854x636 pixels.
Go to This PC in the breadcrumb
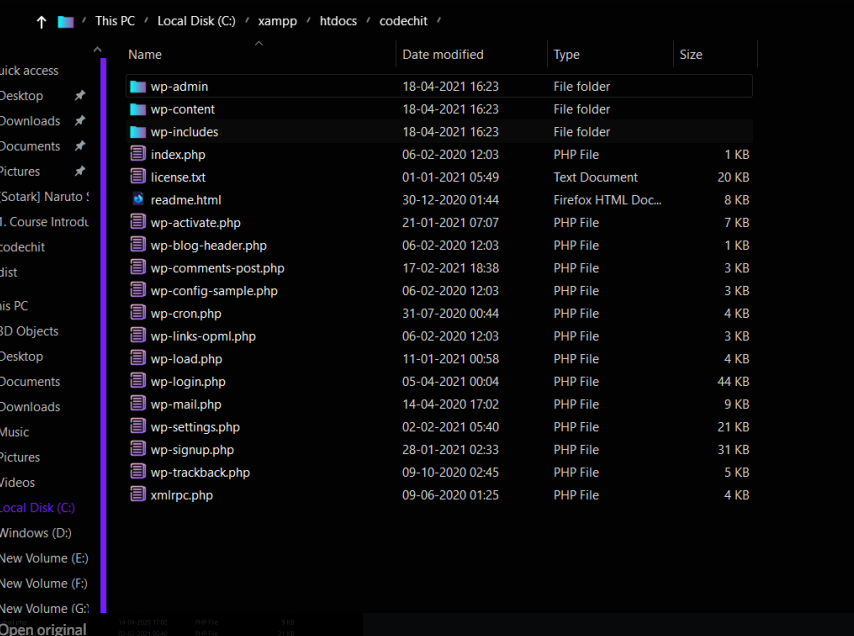[x=115, y=21]
